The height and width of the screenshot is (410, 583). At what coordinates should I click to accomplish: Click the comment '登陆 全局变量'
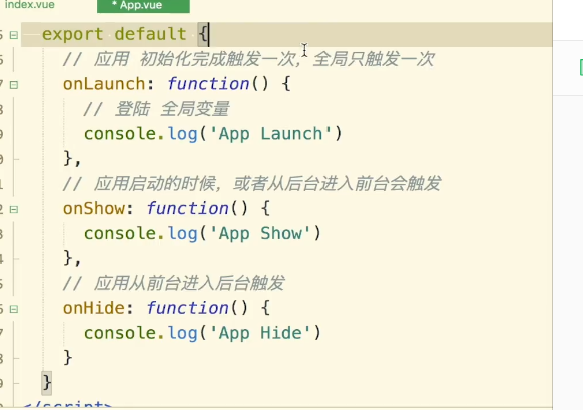coord(156,109)
